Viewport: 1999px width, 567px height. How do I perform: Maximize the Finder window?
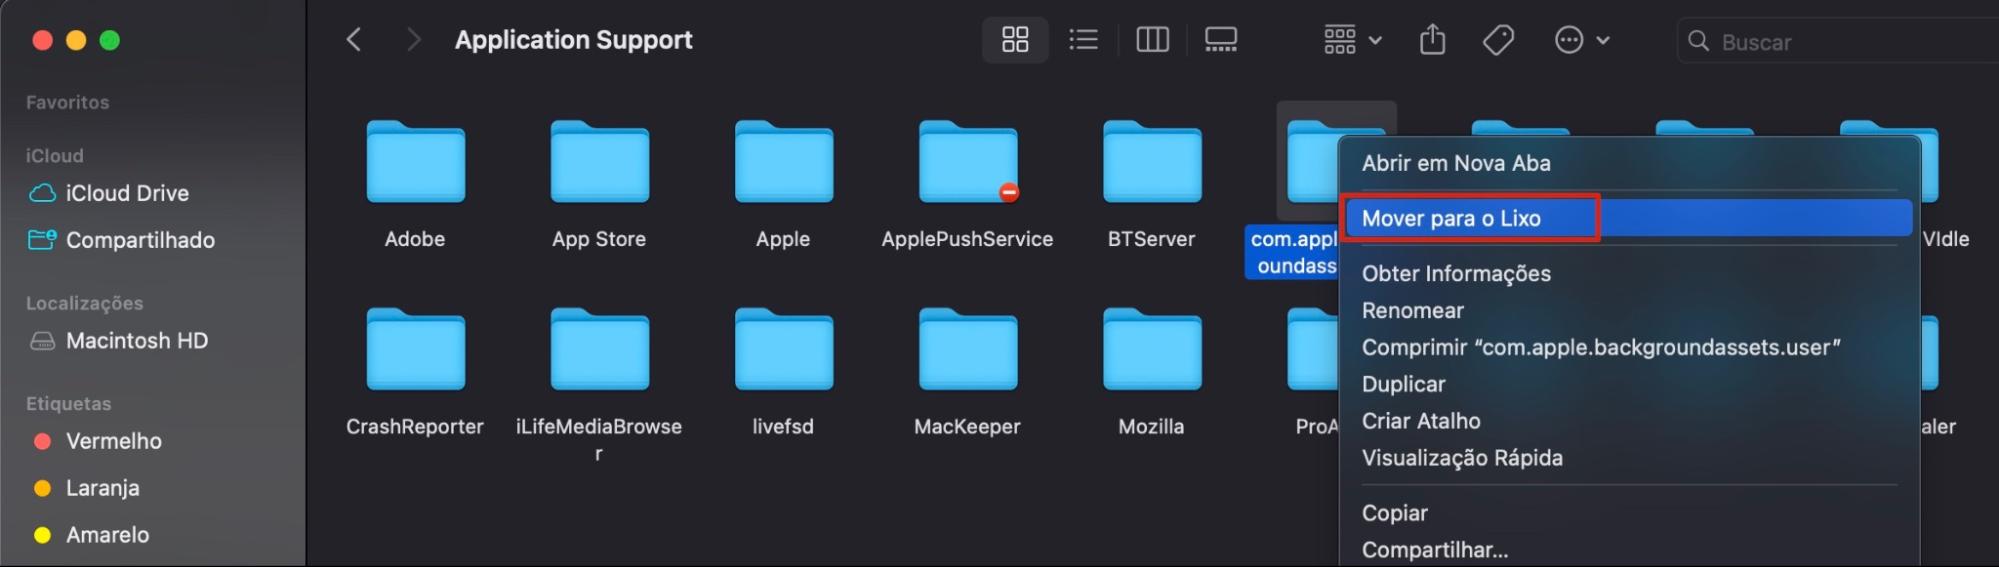110,40
